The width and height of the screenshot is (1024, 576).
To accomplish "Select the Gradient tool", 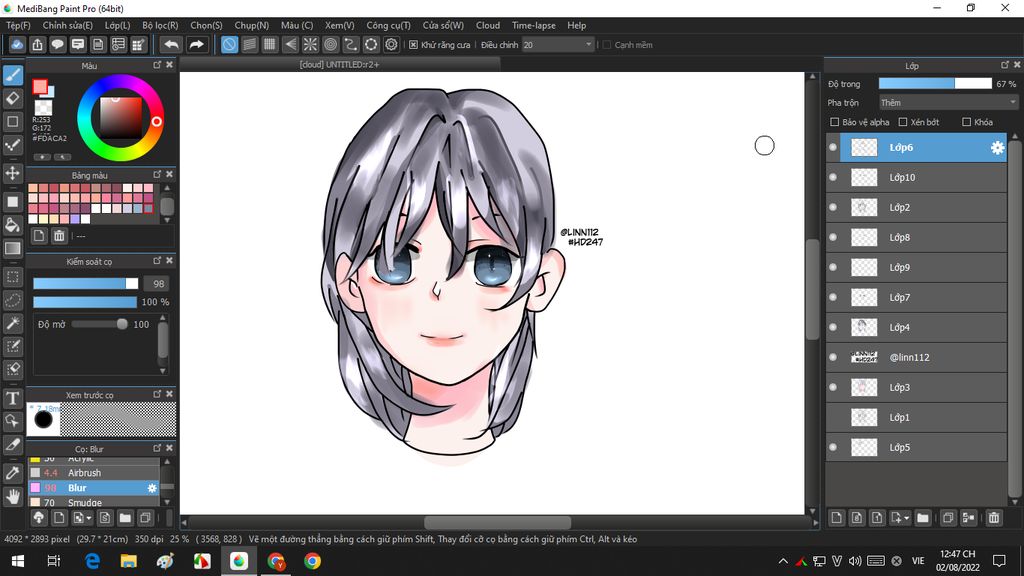I will pos(12,248).
